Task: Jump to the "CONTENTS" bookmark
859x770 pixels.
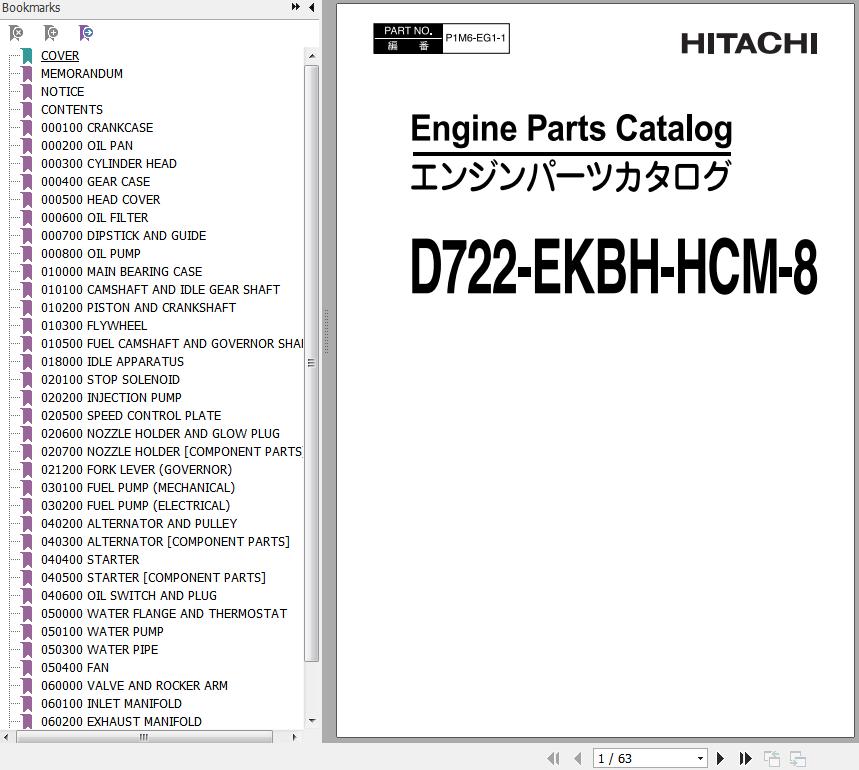Action: pos(72,110)
